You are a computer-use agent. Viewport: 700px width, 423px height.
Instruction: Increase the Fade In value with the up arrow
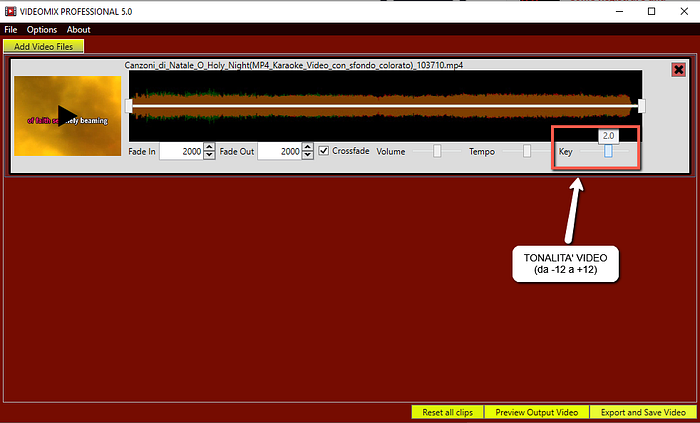point(209,147)
